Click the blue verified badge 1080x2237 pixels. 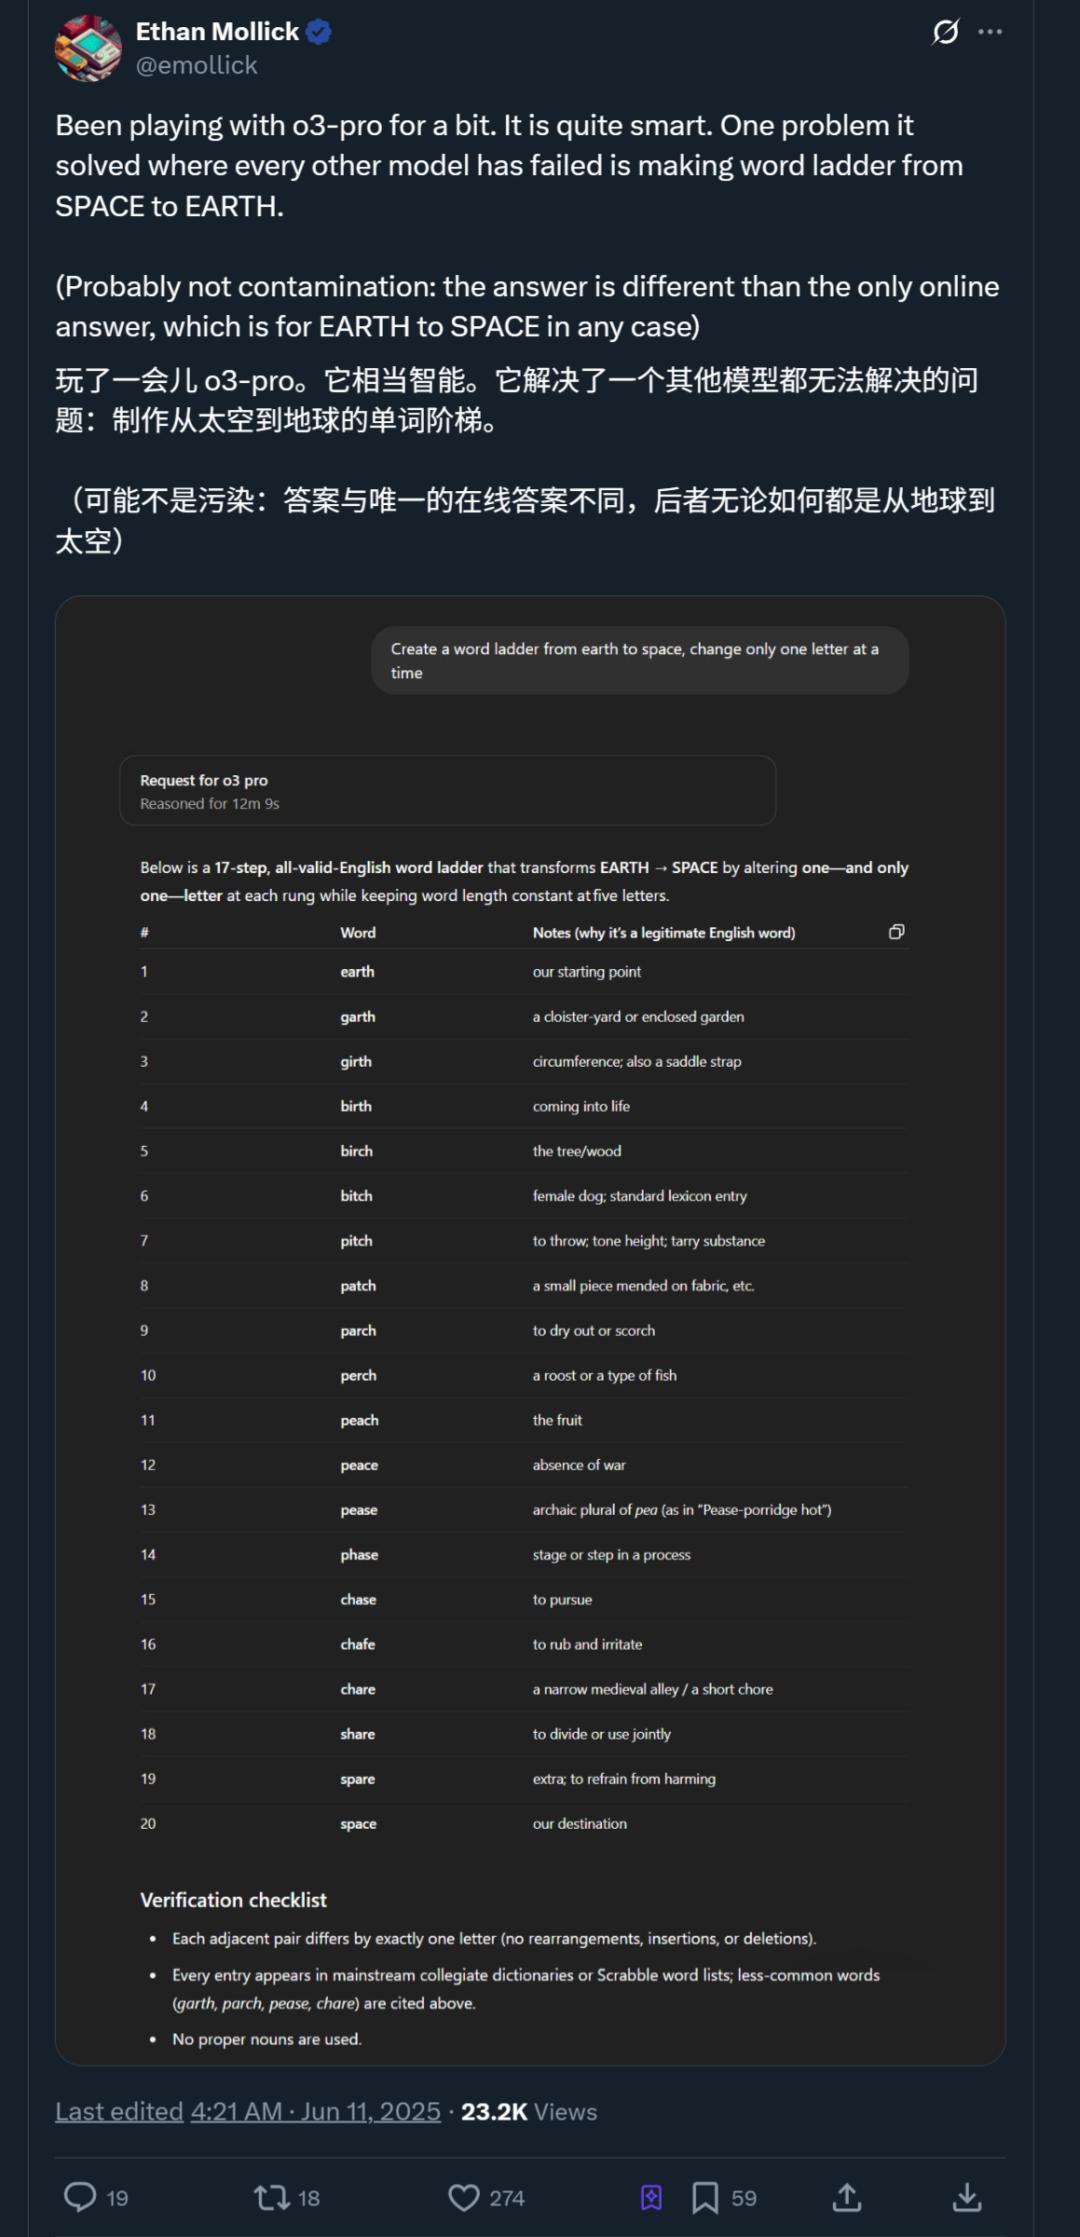319,33
